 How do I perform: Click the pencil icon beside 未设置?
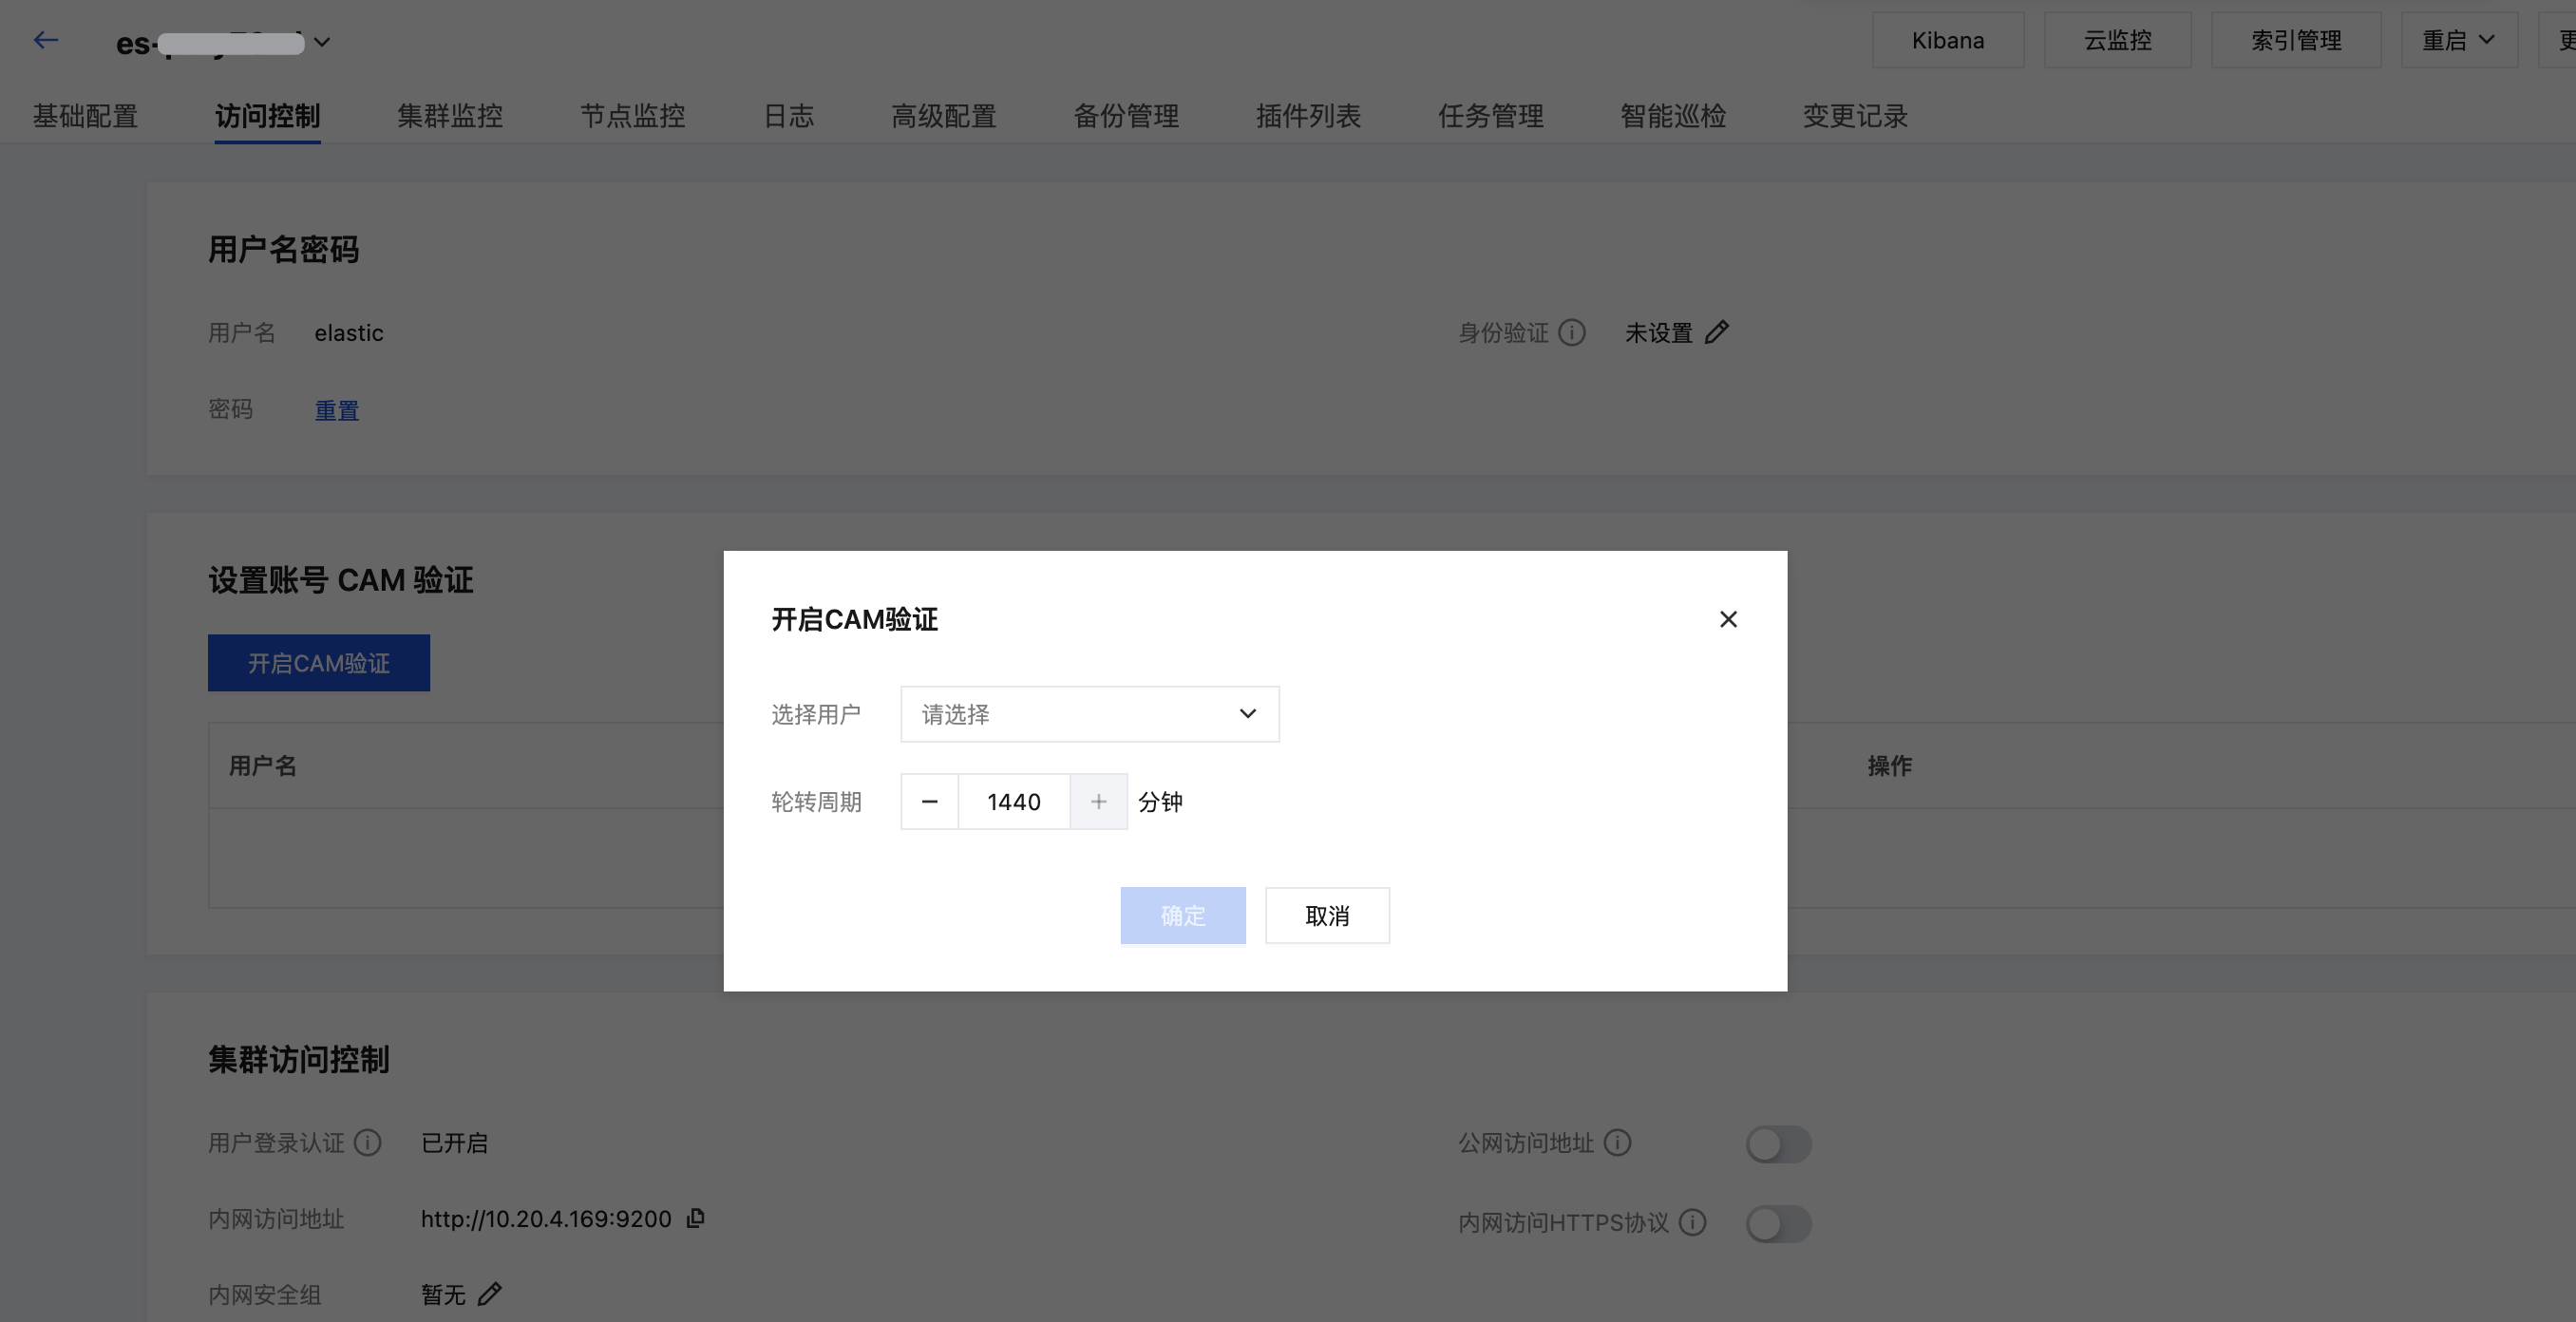[x=1717, y=332]
